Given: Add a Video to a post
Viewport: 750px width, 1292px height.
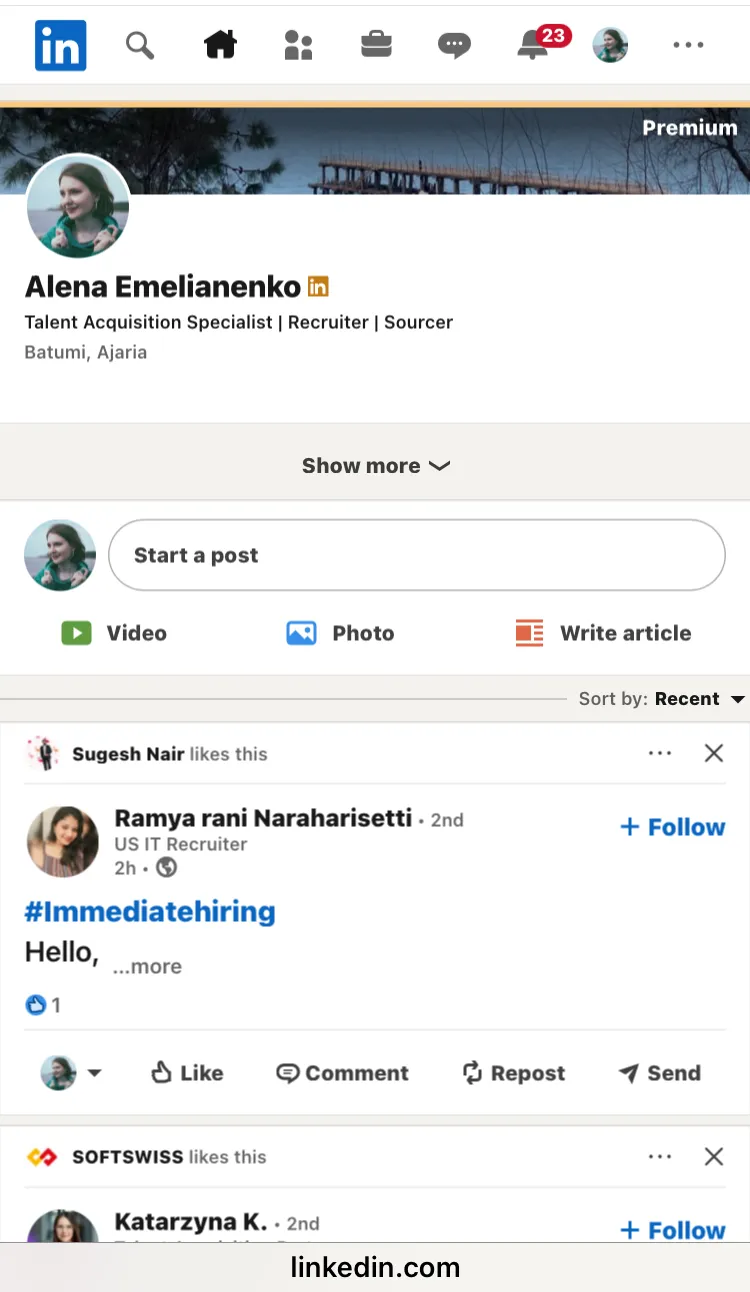Looking at the screenshot, I should pyautogui.click(x=114, y=633).
